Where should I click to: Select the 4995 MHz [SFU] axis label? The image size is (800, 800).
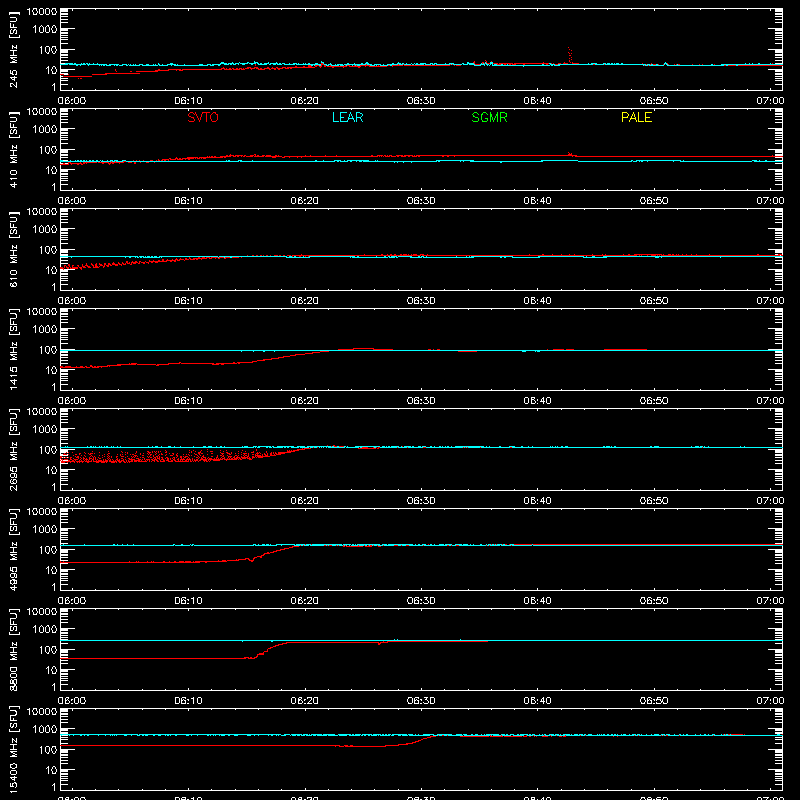(x=13, y=549)
